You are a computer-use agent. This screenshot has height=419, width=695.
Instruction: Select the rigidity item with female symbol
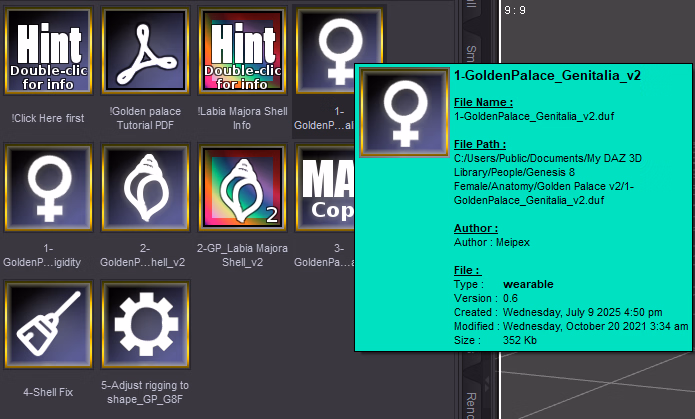[48, 190]
